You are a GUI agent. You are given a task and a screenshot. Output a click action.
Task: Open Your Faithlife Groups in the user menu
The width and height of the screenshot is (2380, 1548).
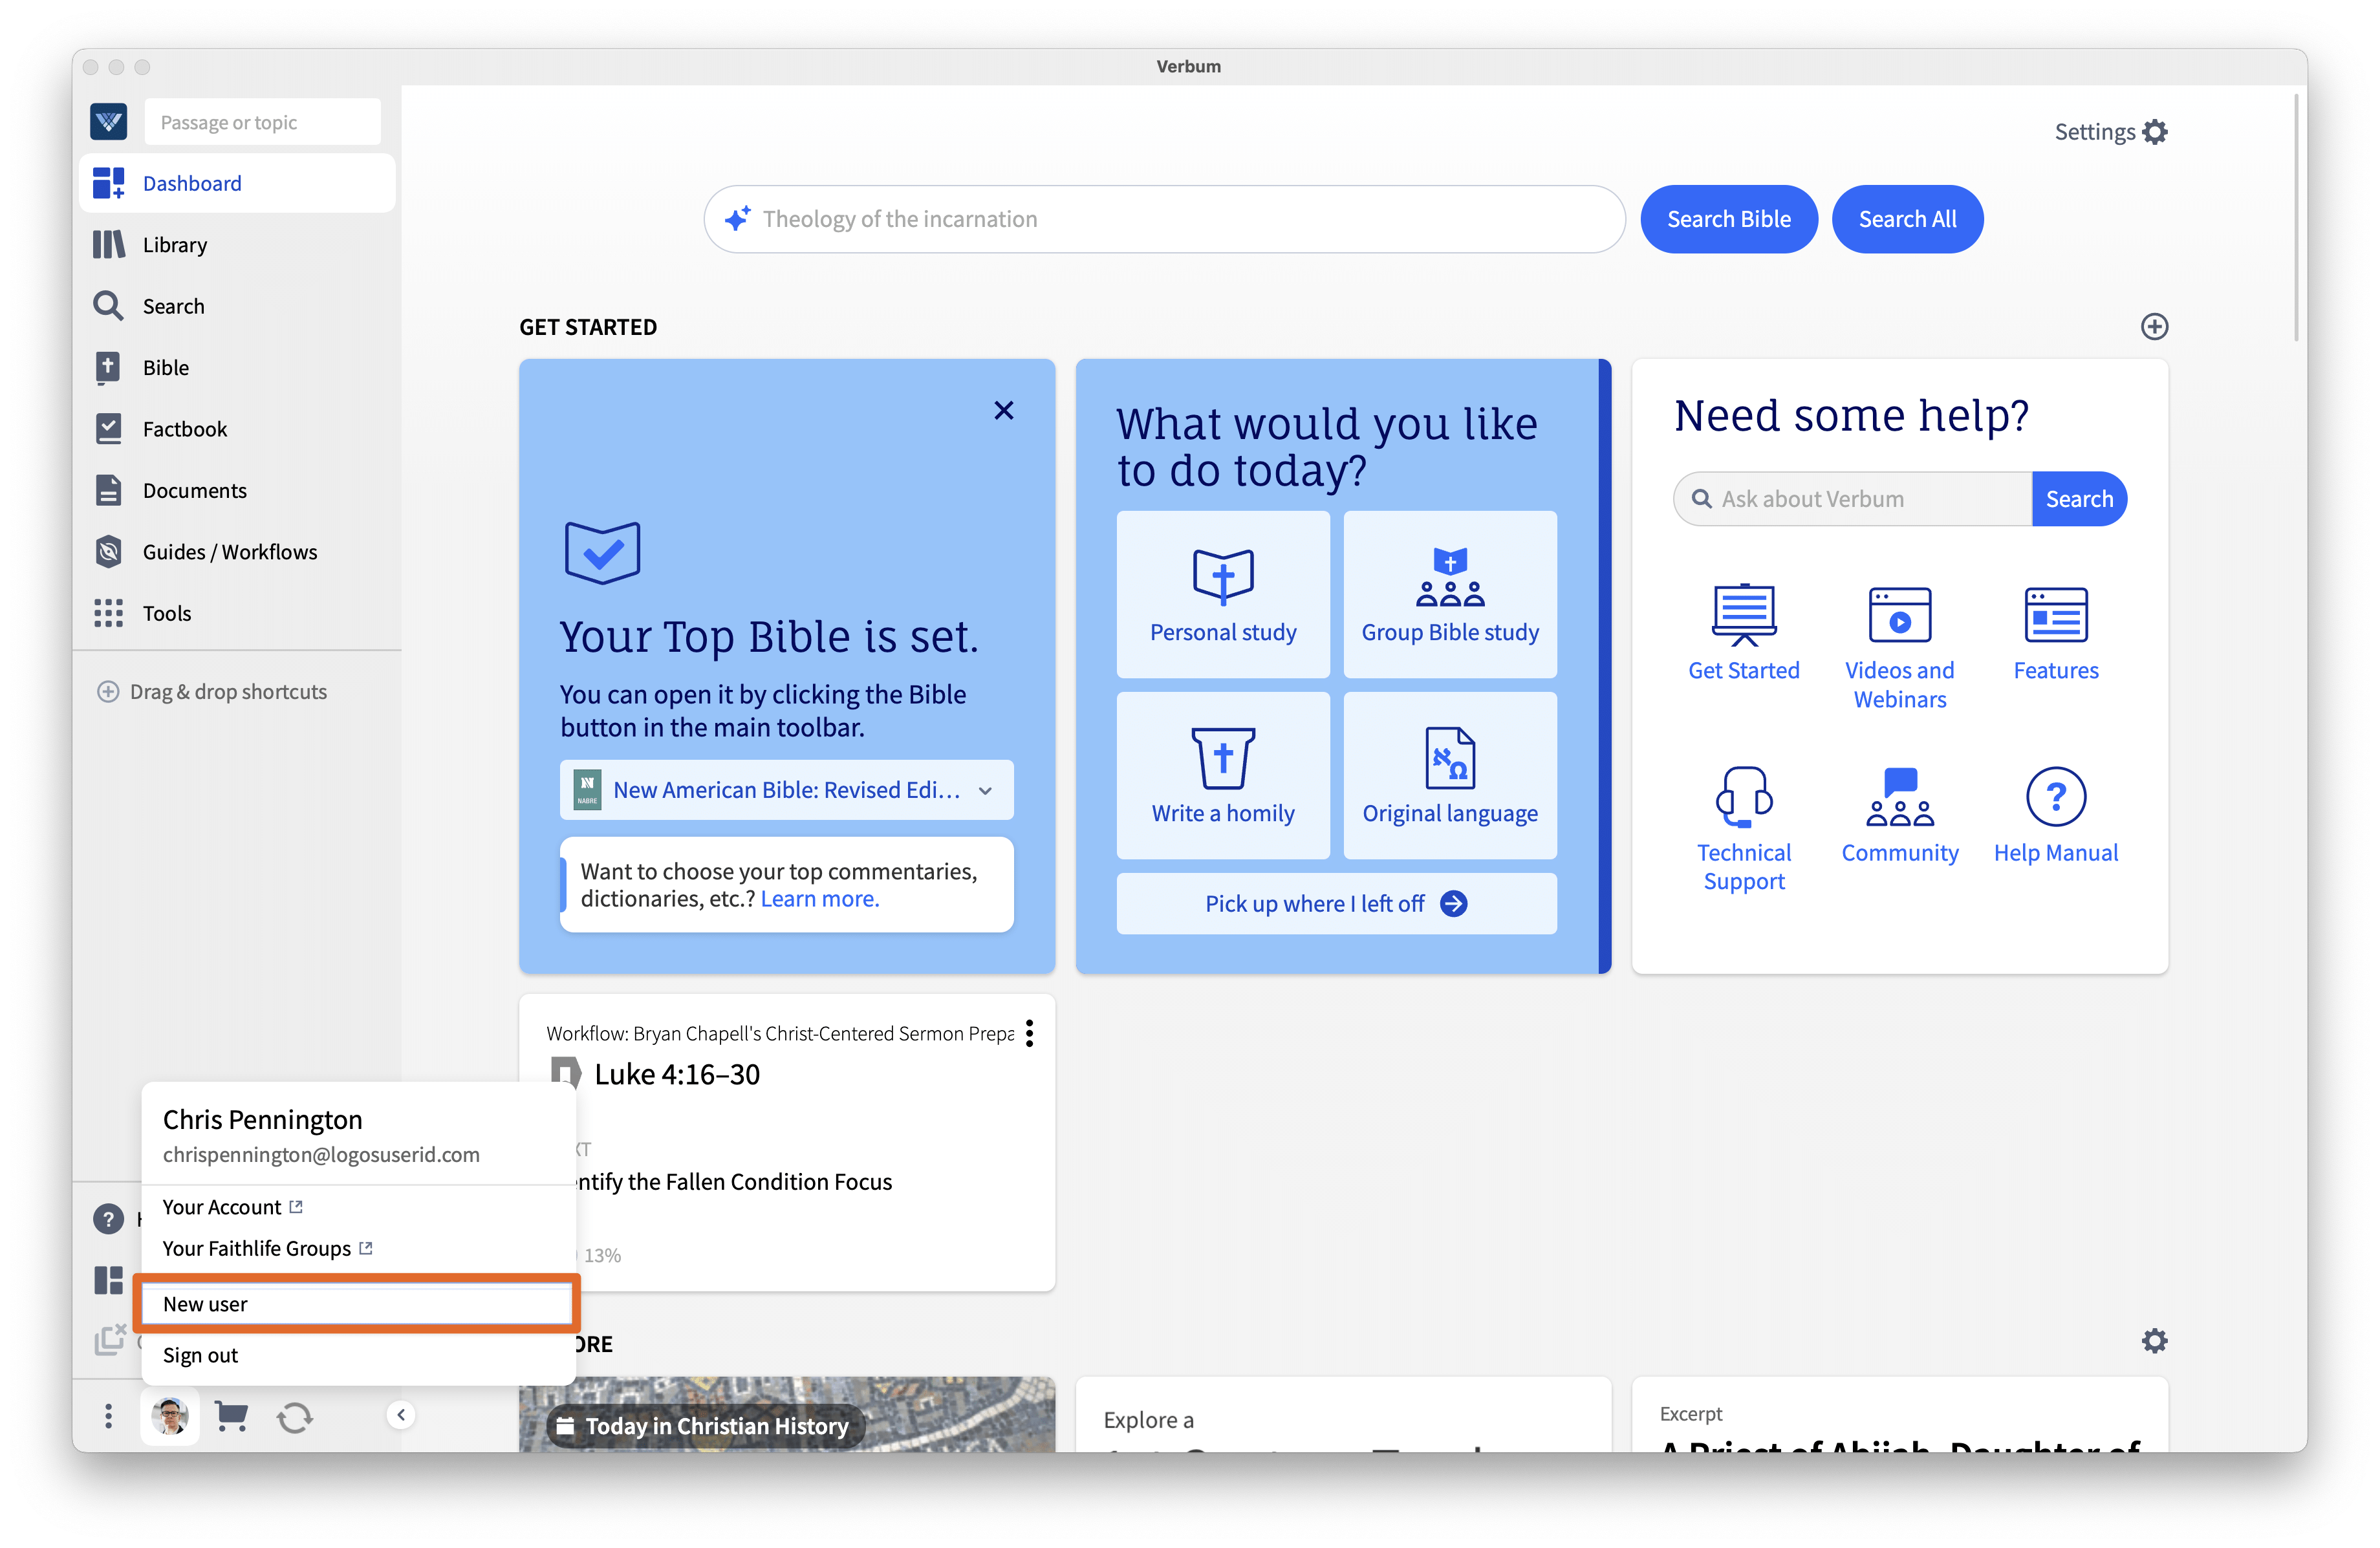coord(267,1249)
